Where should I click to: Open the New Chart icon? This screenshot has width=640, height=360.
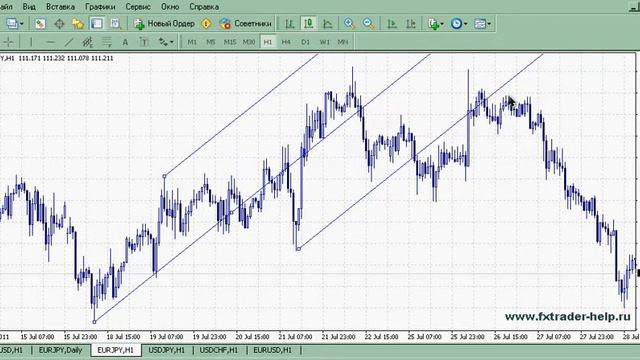coord(12,24)
